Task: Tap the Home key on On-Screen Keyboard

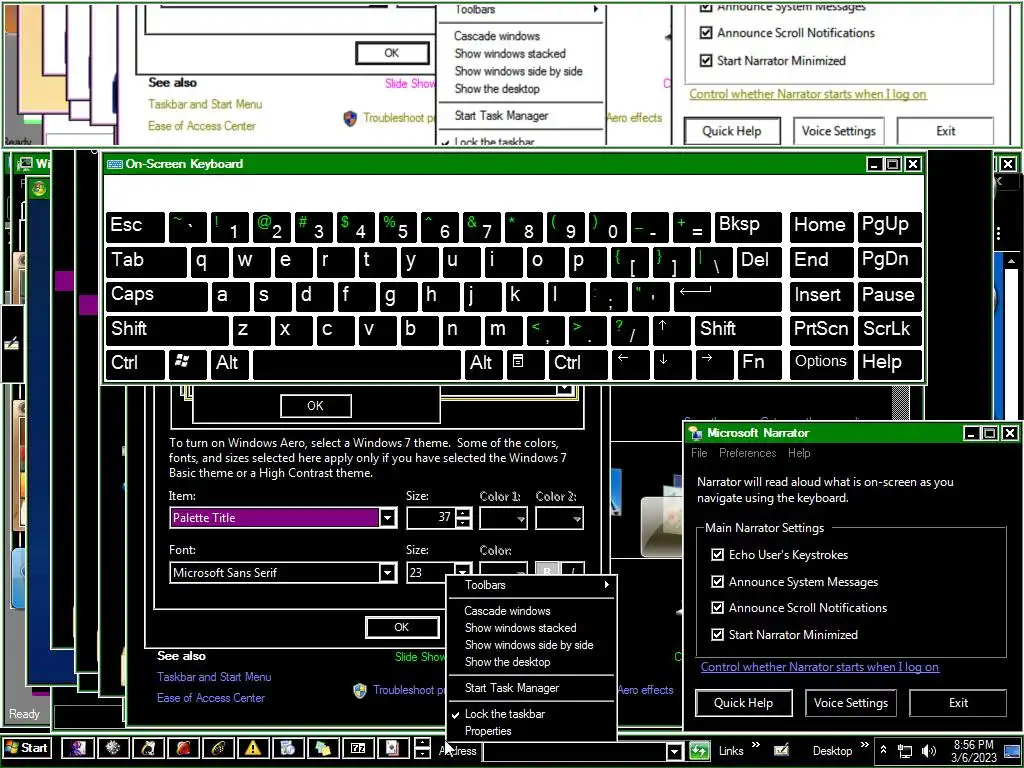Action: 821,227
